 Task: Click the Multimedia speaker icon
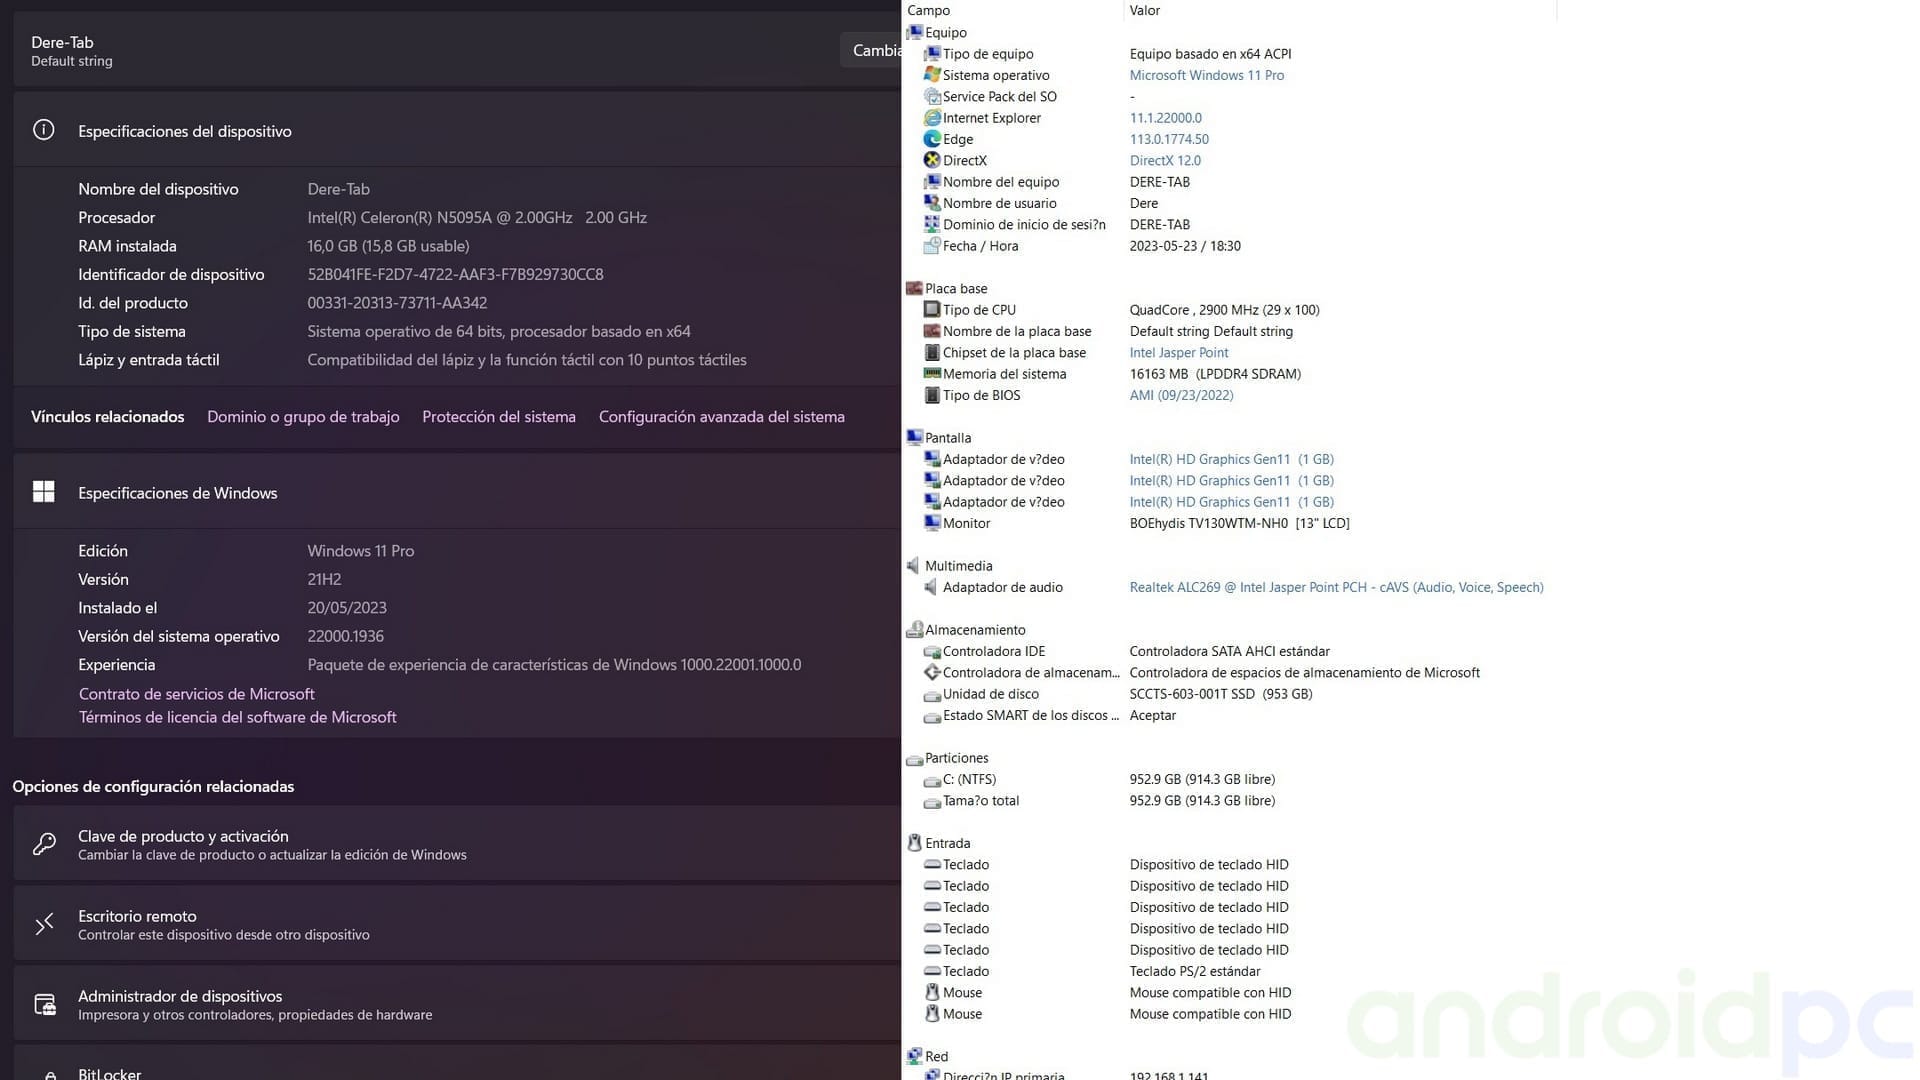pos(914,566)
